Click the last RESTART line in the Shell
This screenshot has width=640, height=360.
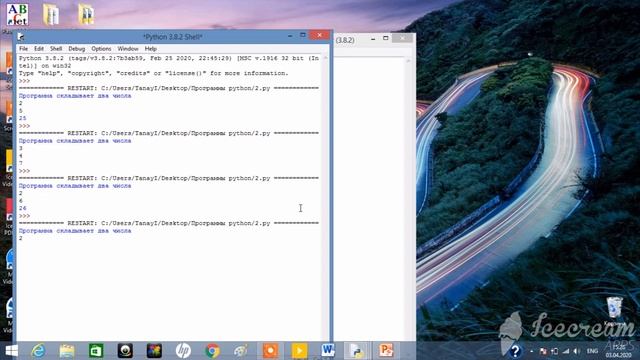[x=169, y=223]
